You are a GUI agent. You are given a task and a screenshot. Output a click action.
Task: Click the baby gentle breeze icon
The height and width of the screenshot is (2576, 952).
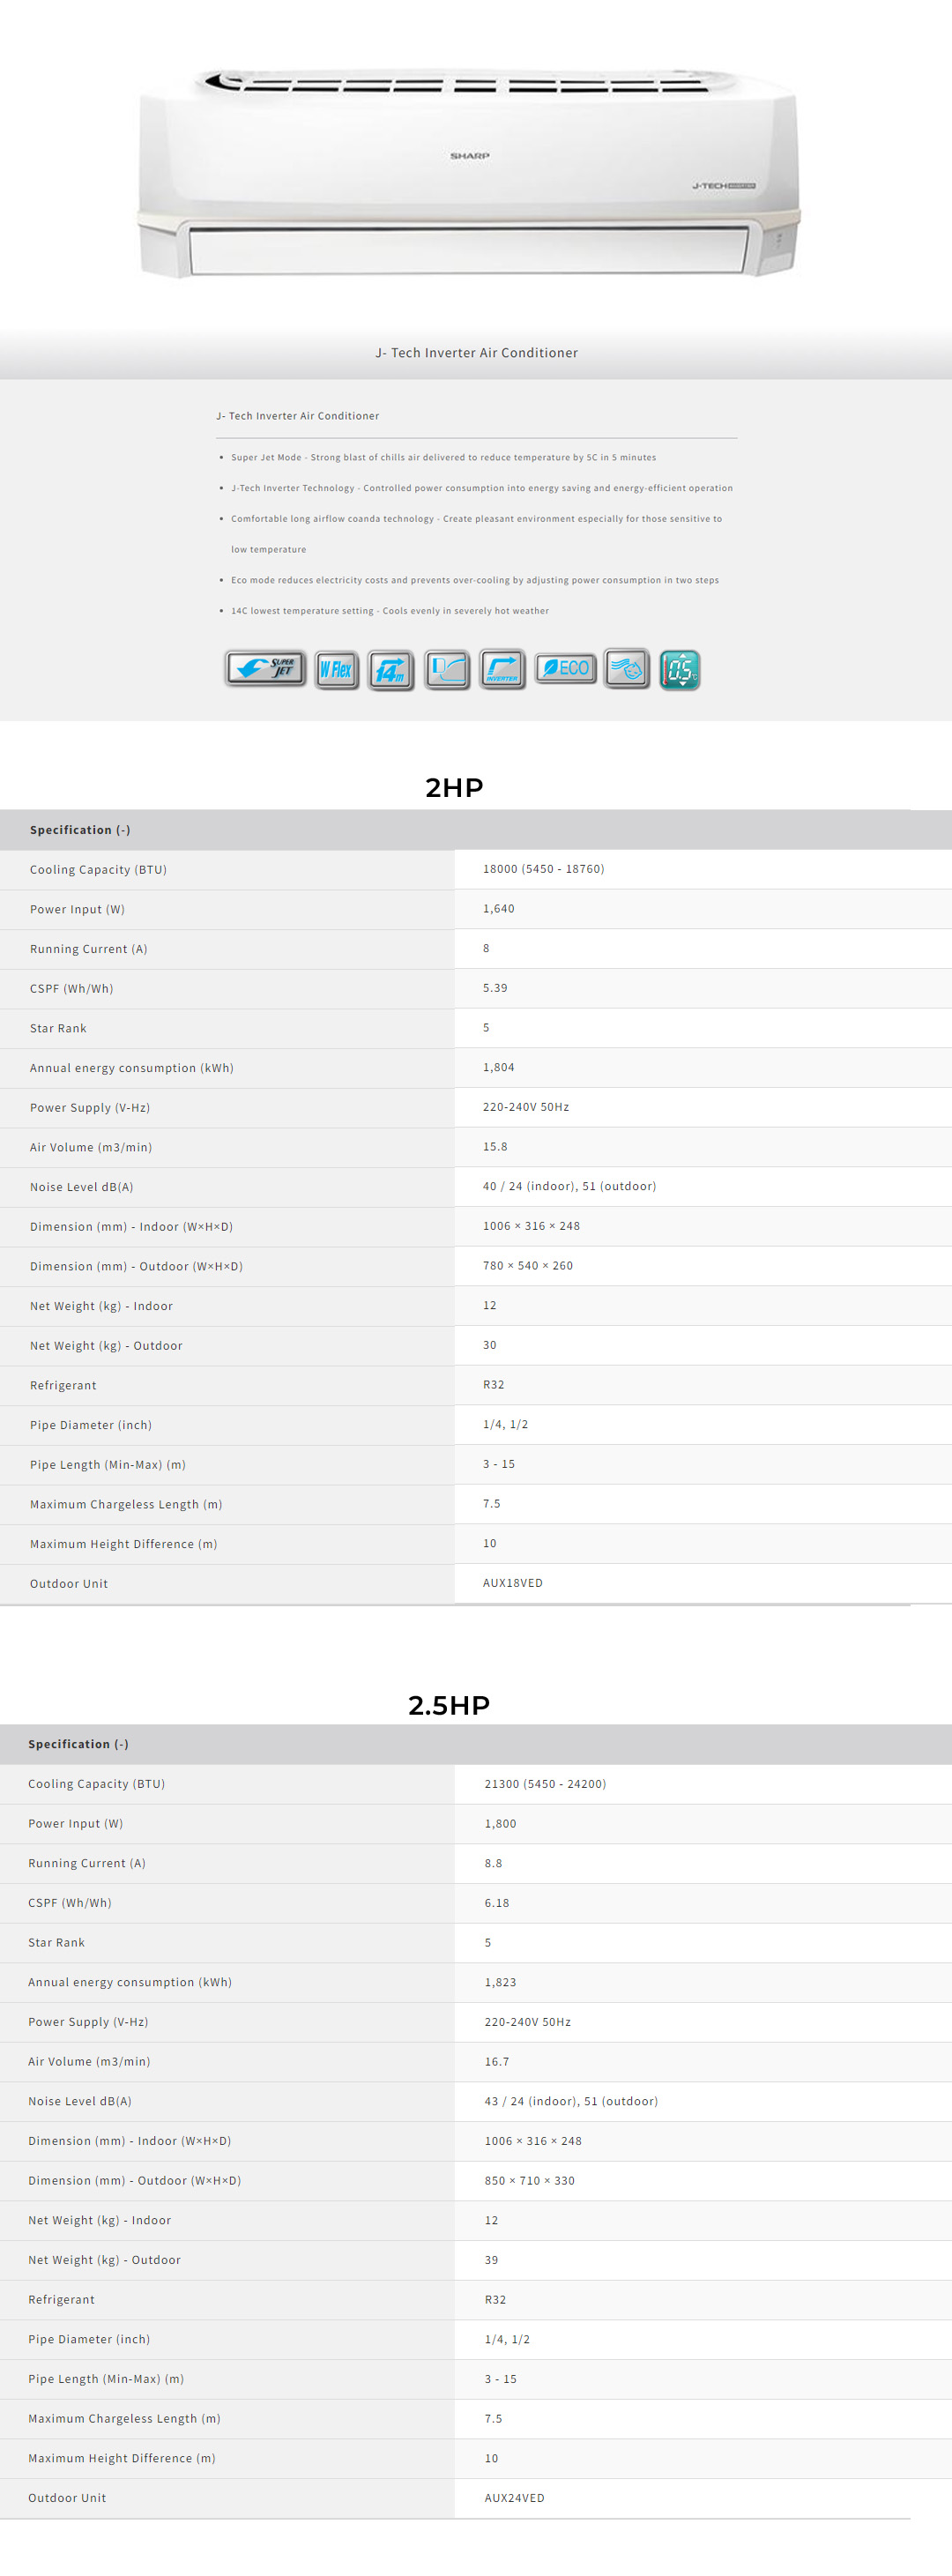pos(627,668)
